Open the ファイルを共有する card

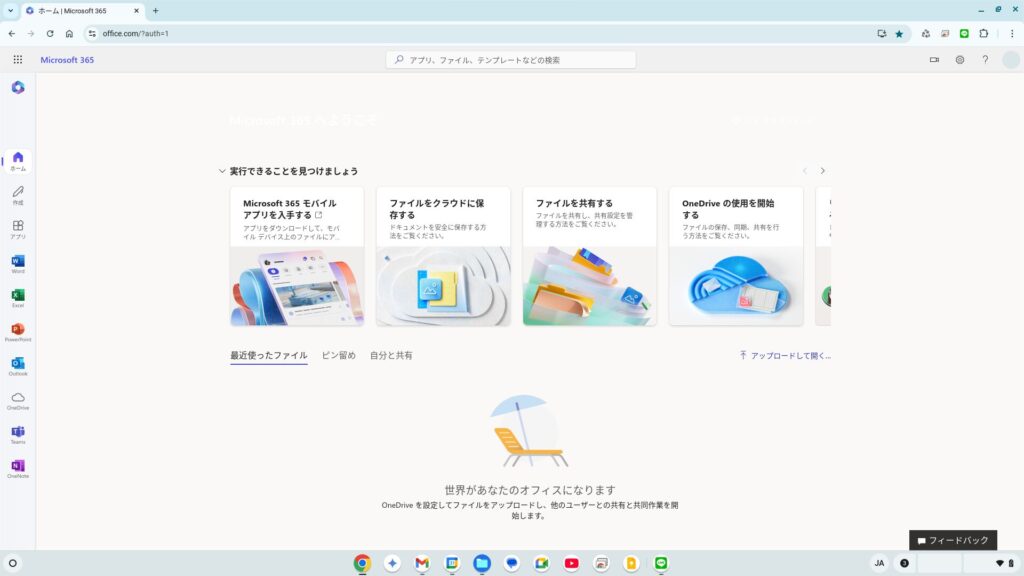589,256
